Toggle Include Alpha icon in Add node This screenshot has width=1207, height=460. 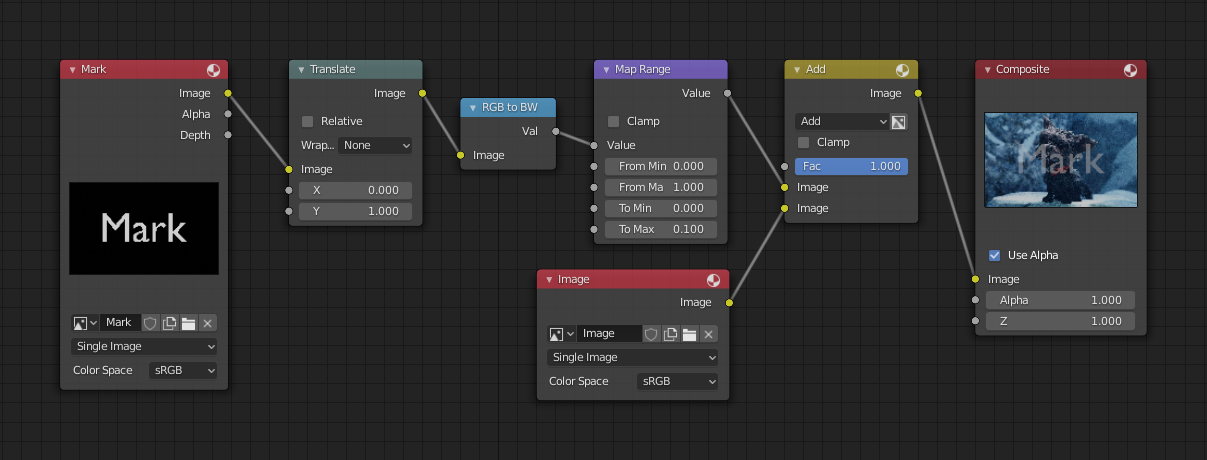[899, 122]
